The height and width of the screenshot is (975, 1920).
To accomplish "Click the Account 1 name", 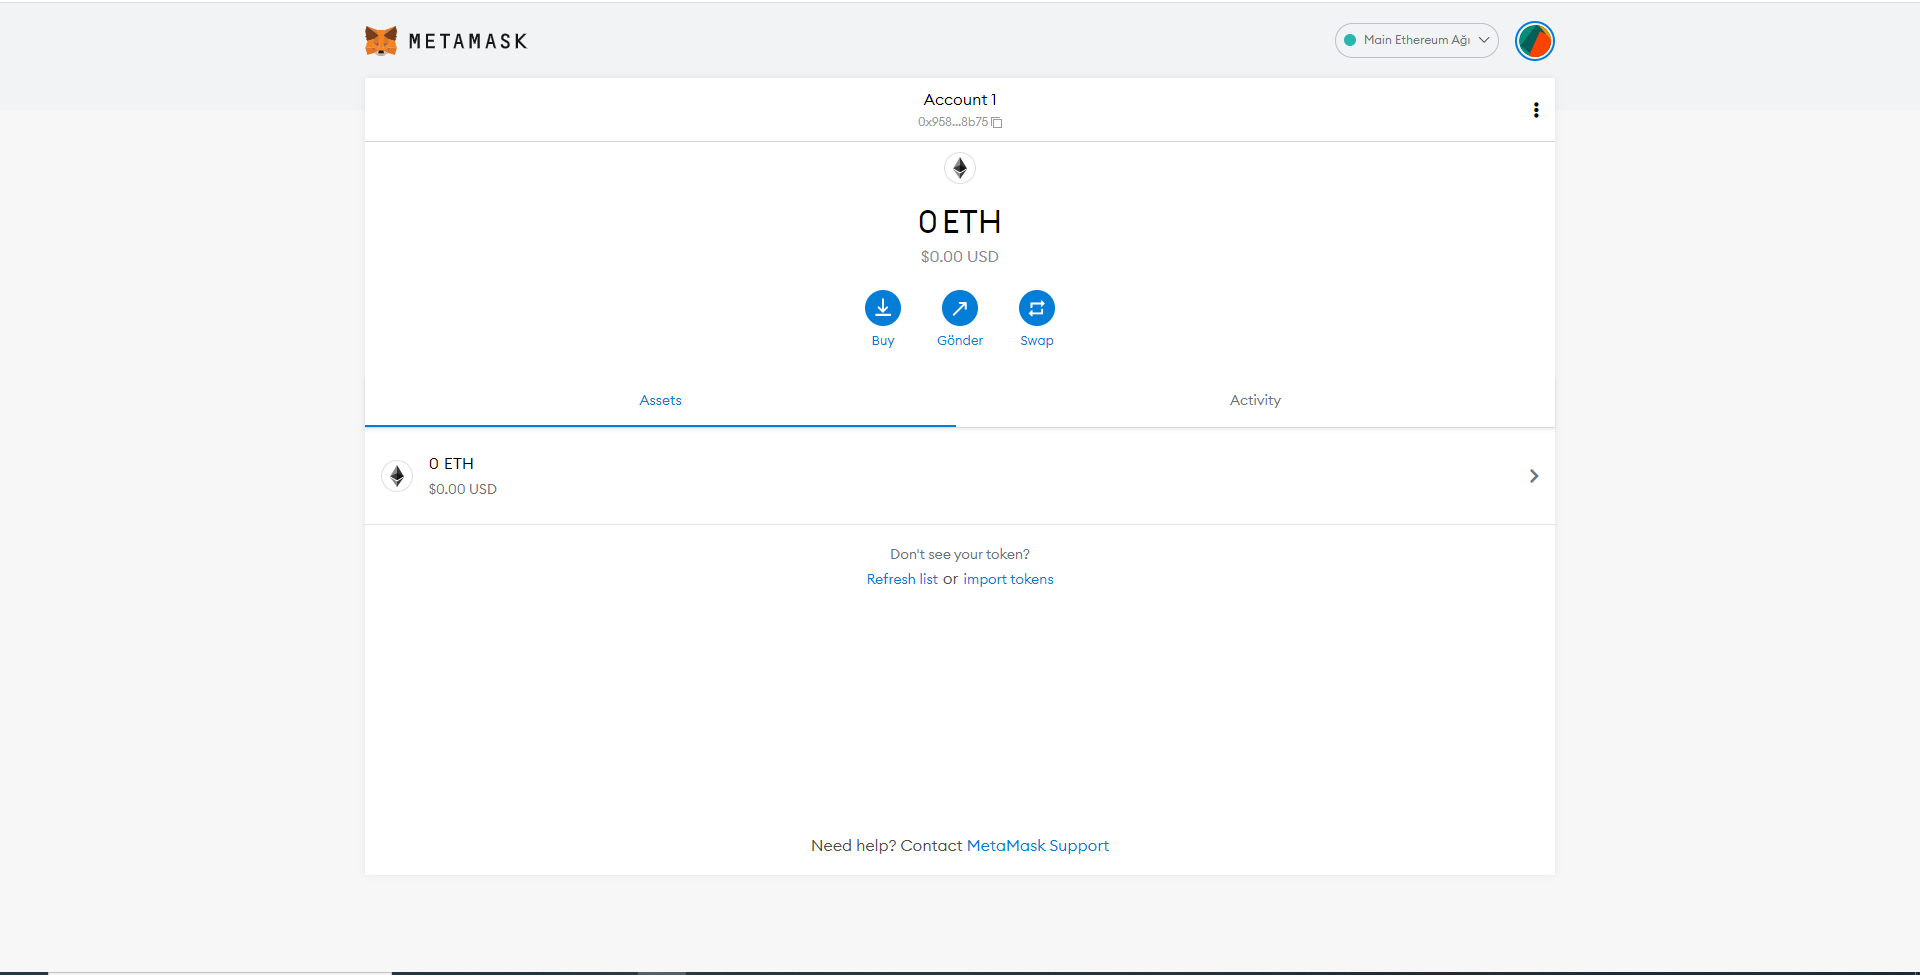I will (x=960, y=100).
